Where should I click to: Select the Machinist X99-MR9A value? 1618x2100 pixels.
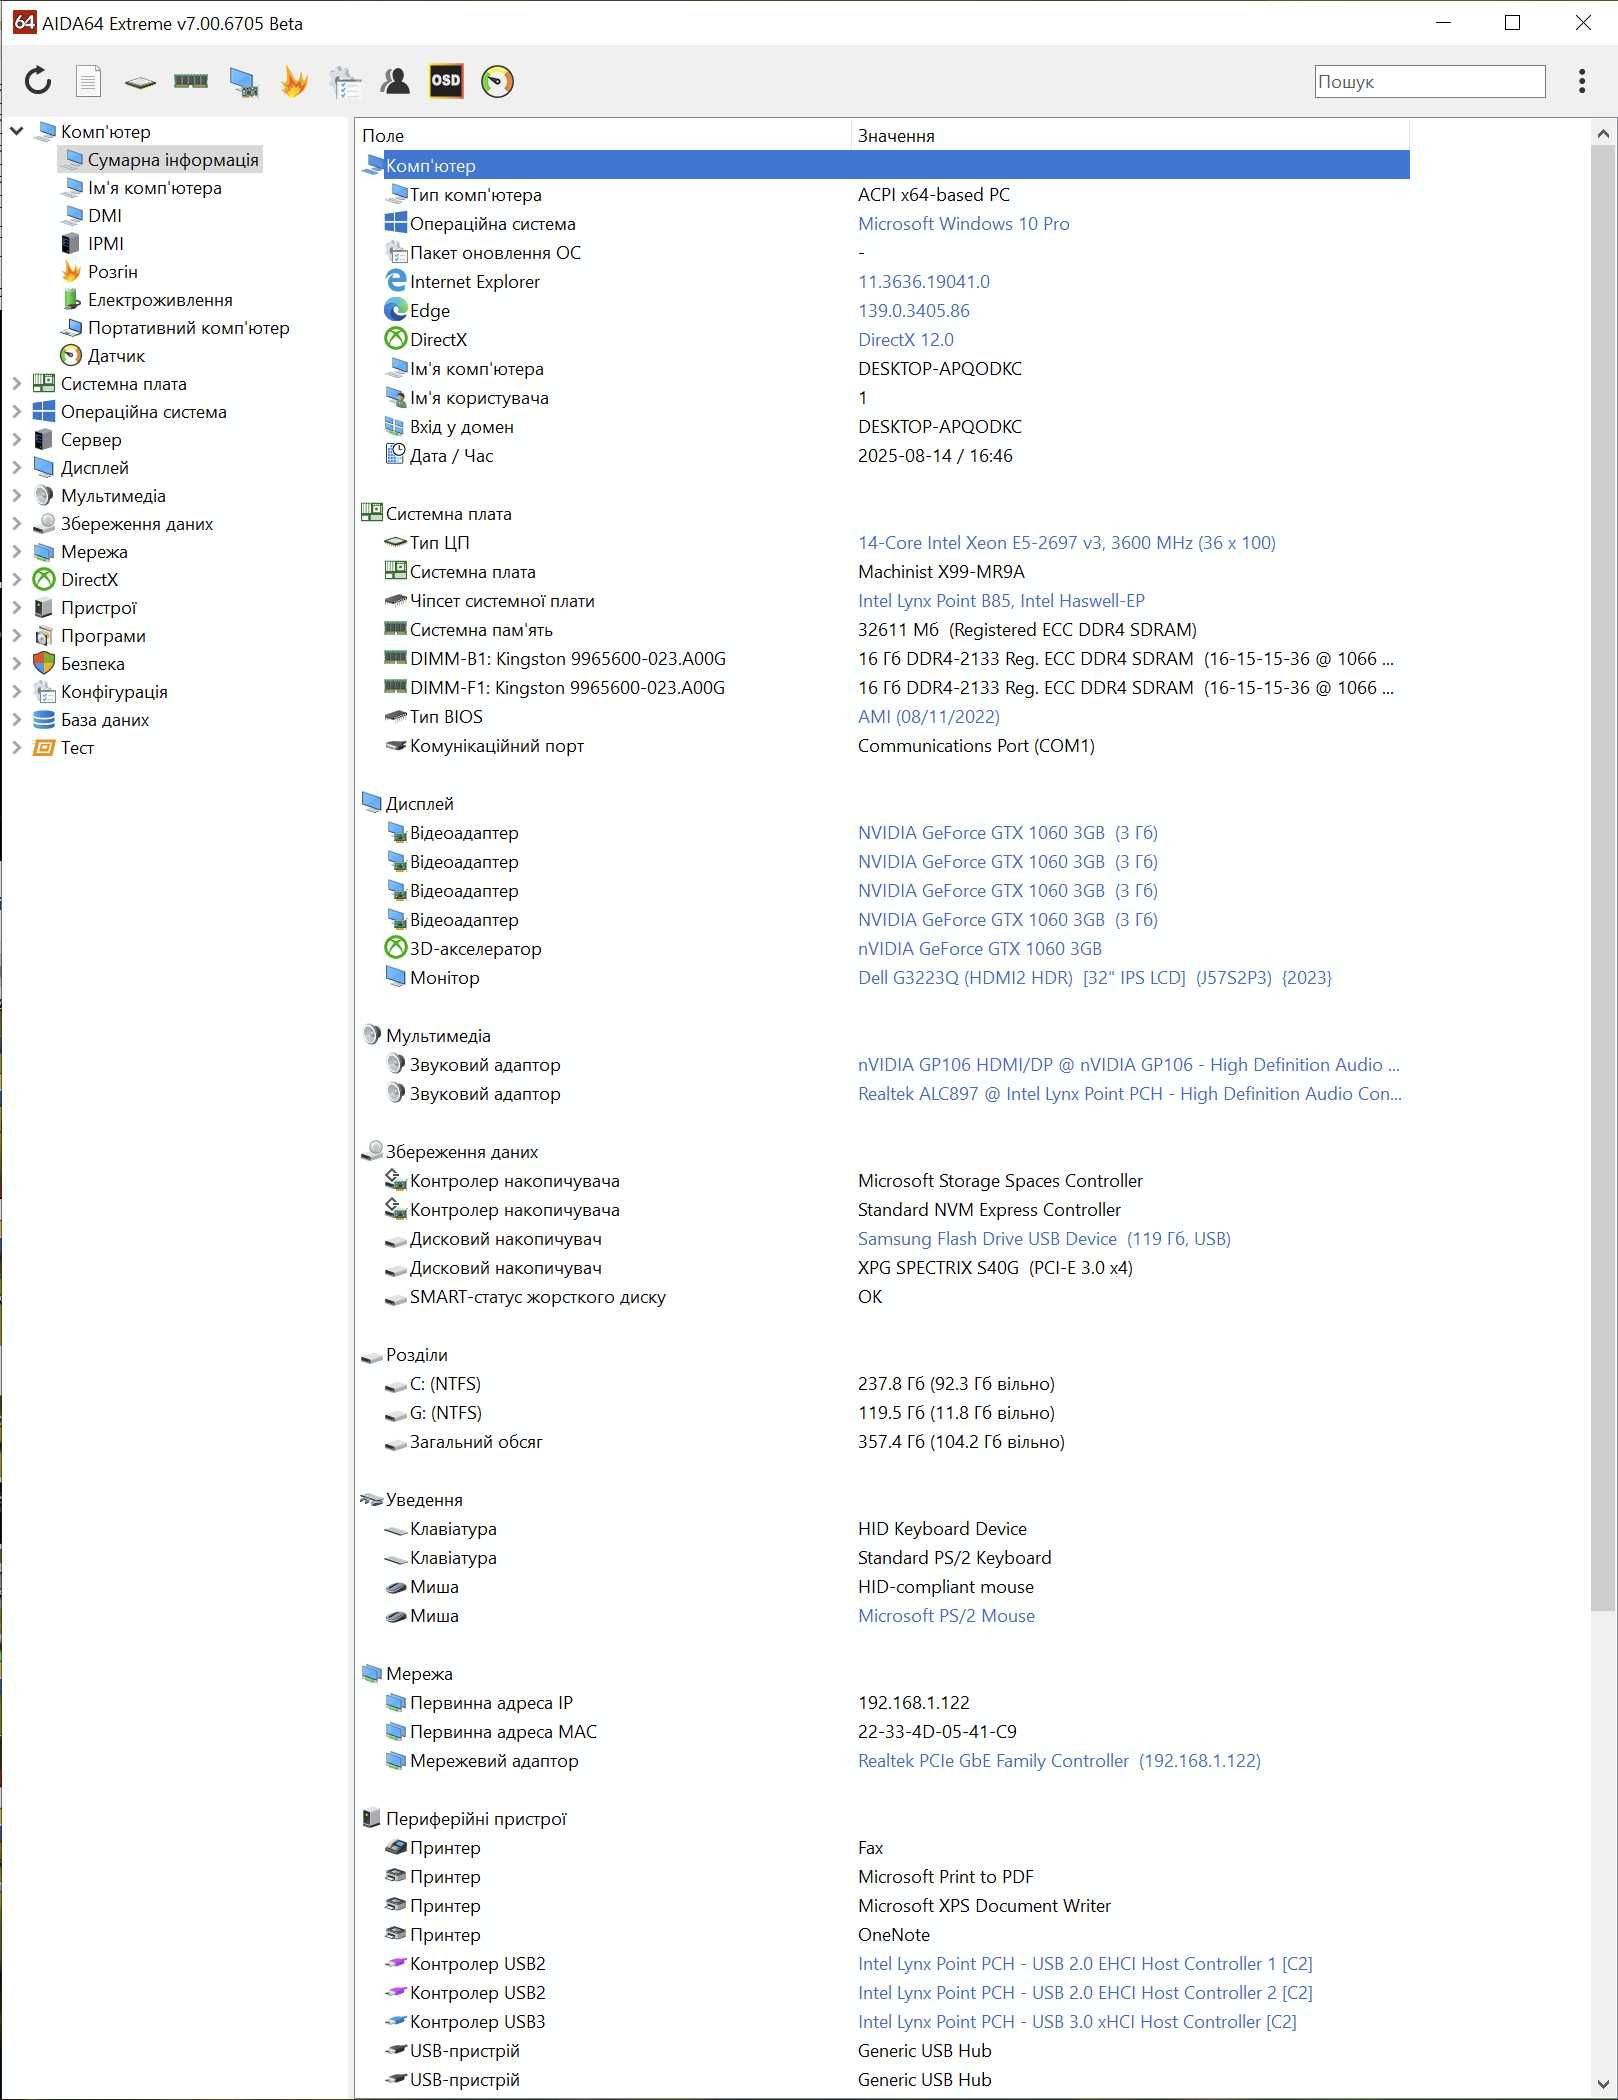click(x=941, y=572)
